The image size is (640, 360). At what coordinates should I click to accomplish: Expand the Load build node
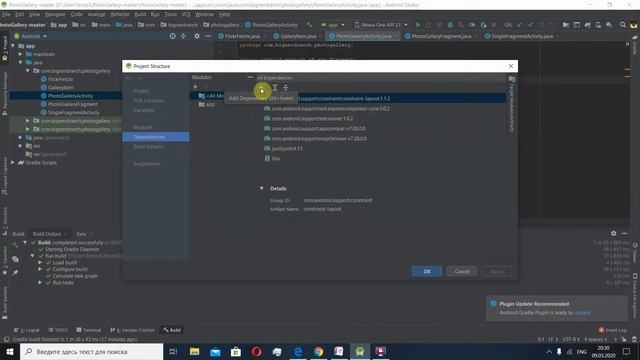(40, 263)
